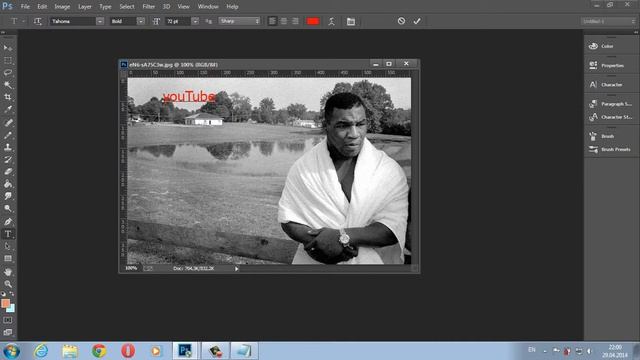Click the red youTube text on canvas

pyautogui.click(x=189, y=97)
